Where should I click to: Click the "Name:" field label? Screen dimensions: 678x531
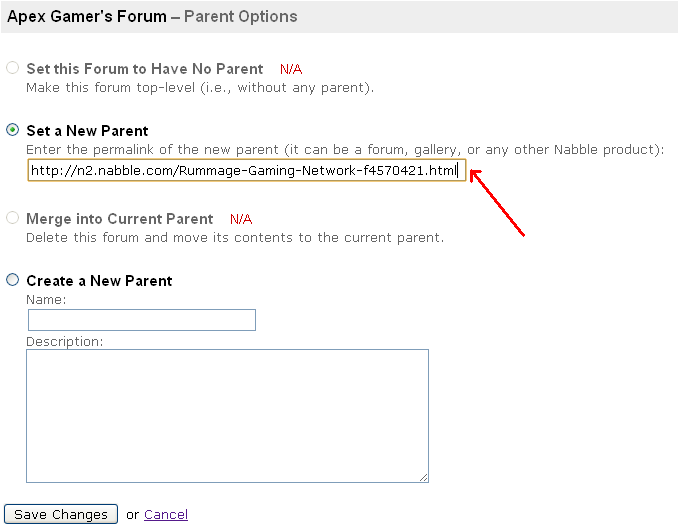coord(46,300)
